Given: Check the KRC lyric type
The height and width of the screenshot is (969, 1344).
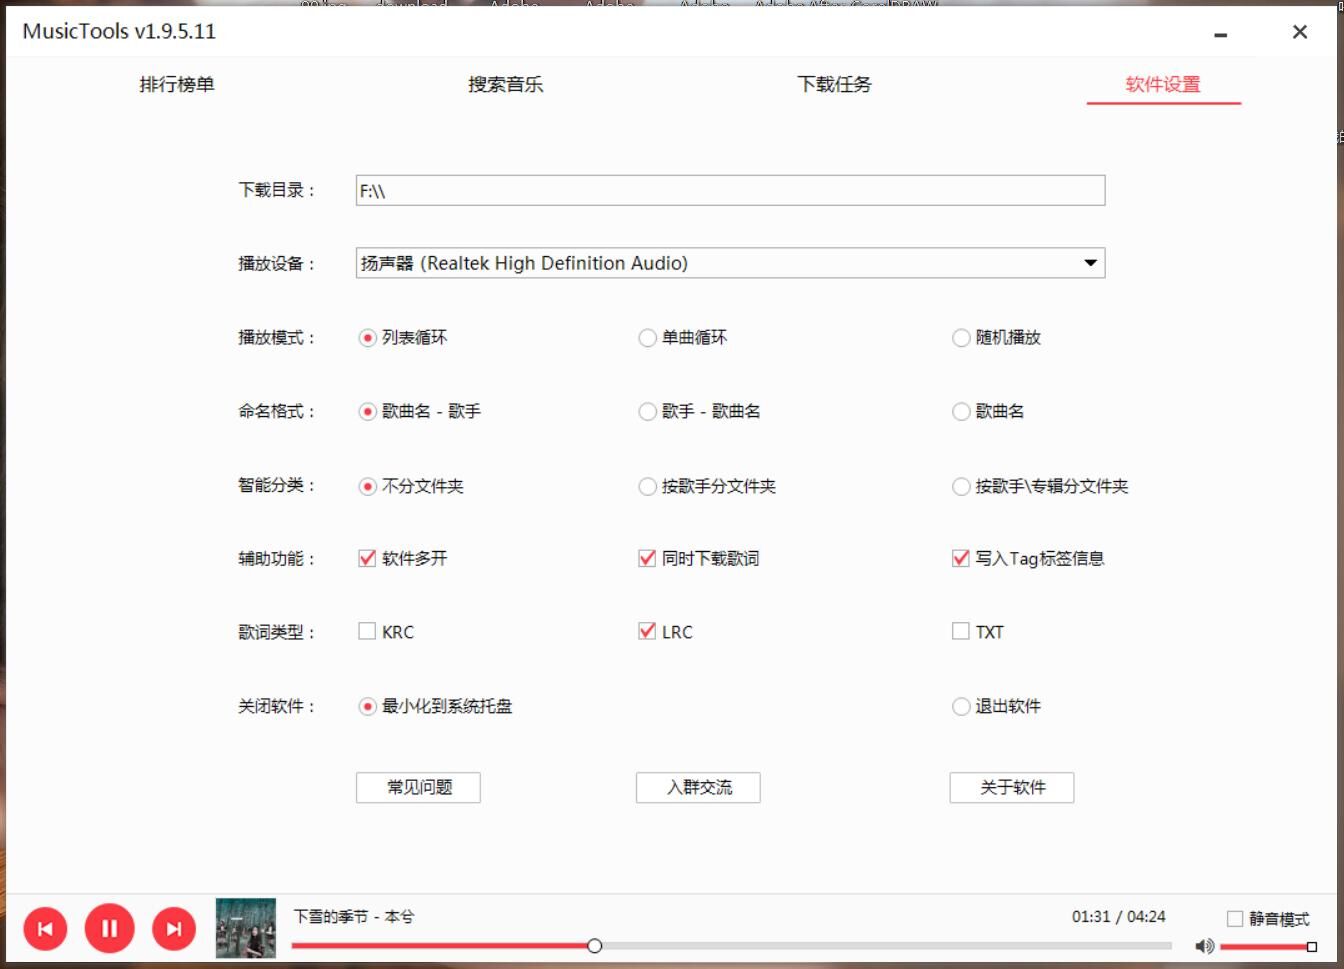Looking at the screenshot, I should pos(367,631).
